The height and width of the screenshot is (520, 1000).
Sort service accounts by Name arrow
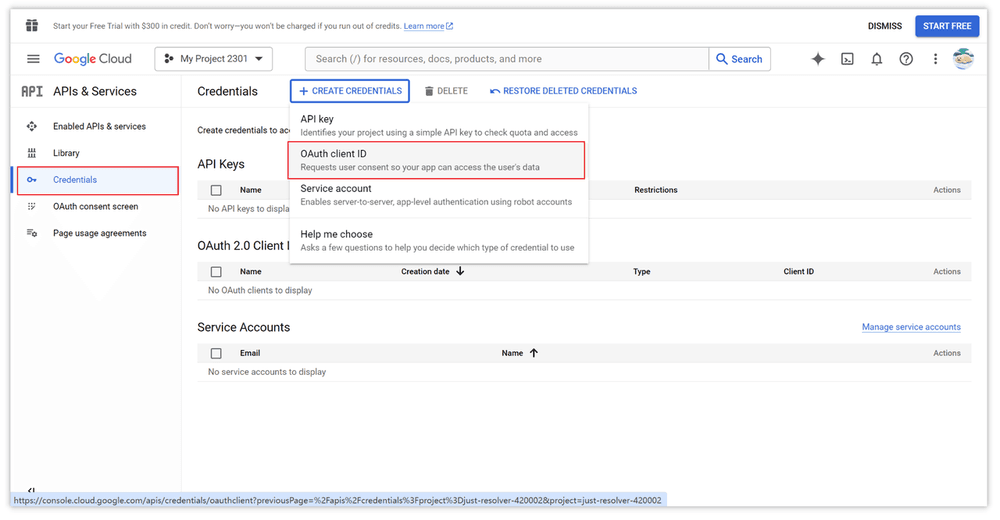(534, 353)
